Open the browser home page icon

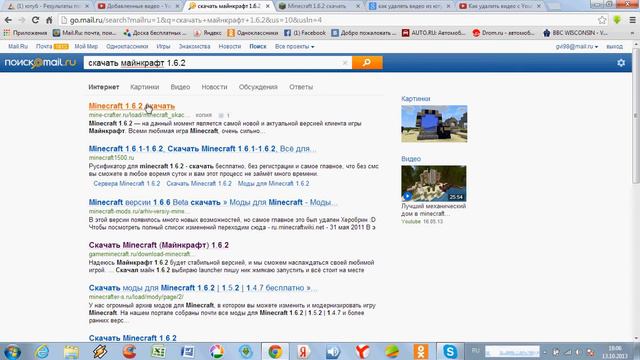pos(49,20)
